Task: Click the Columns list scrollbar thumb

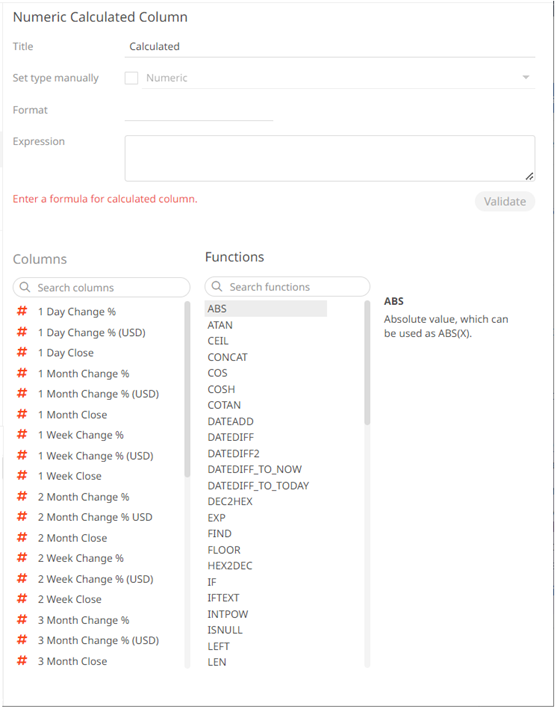Action: point(187,389)
